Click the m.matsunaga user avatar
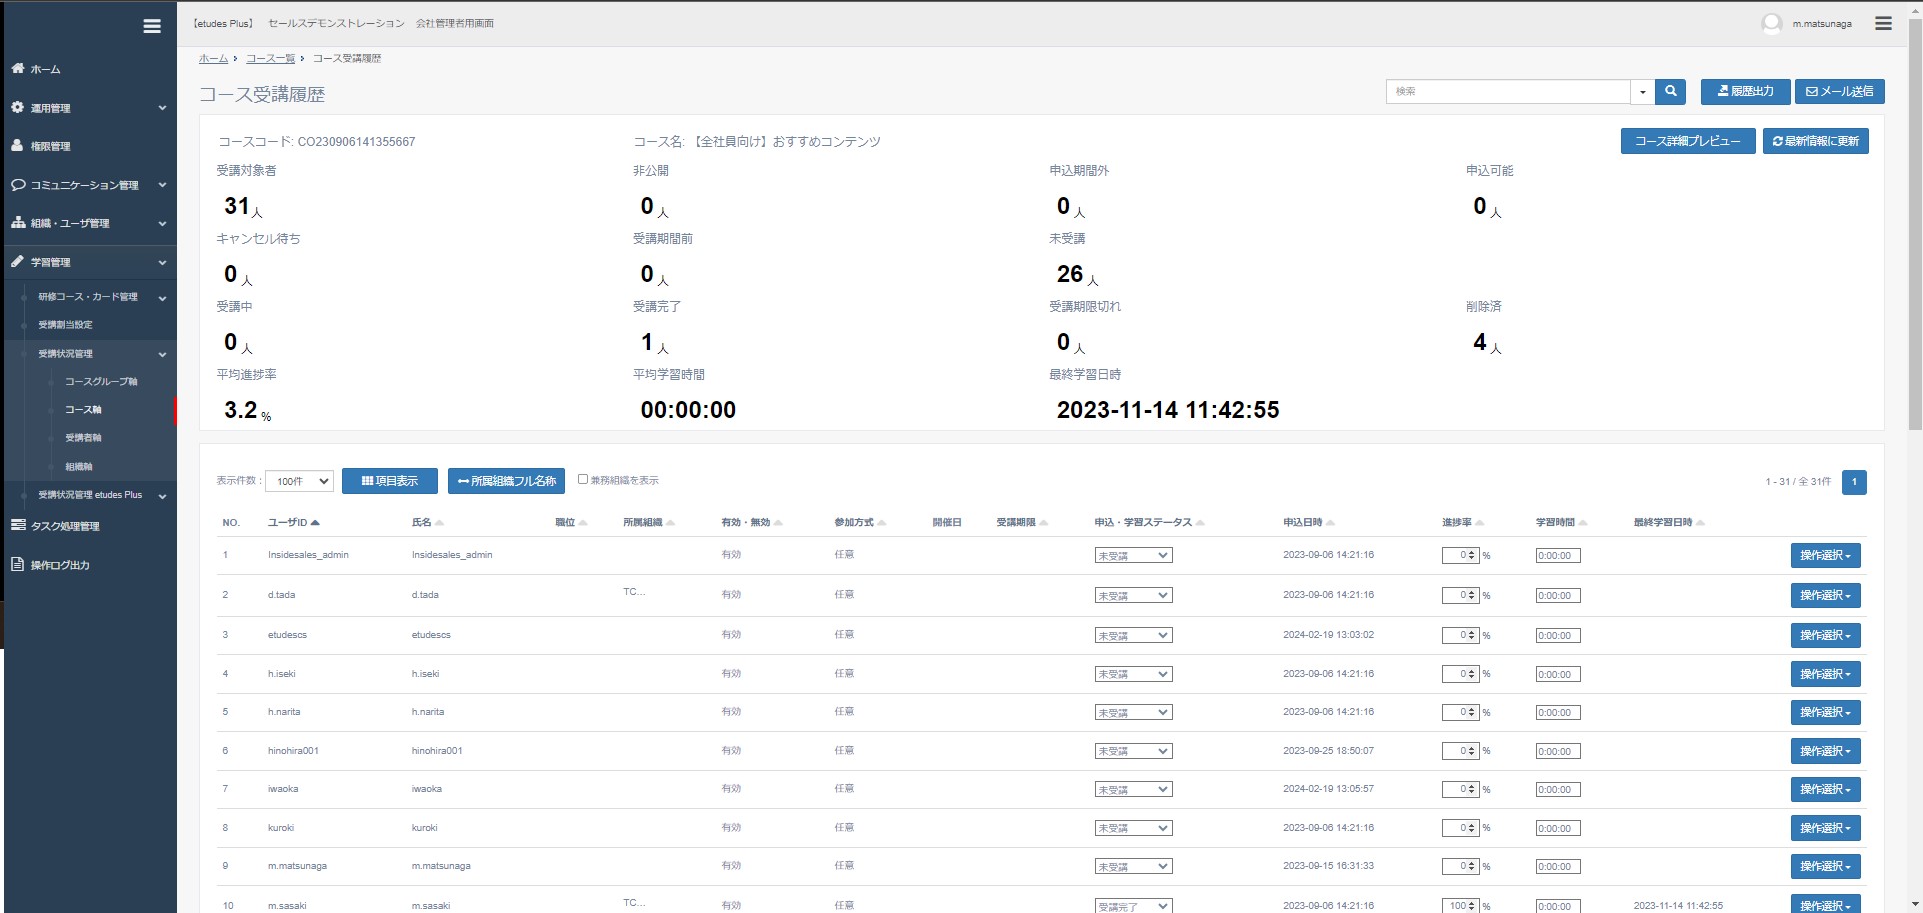1923x913 pixels. [1772, 23]
